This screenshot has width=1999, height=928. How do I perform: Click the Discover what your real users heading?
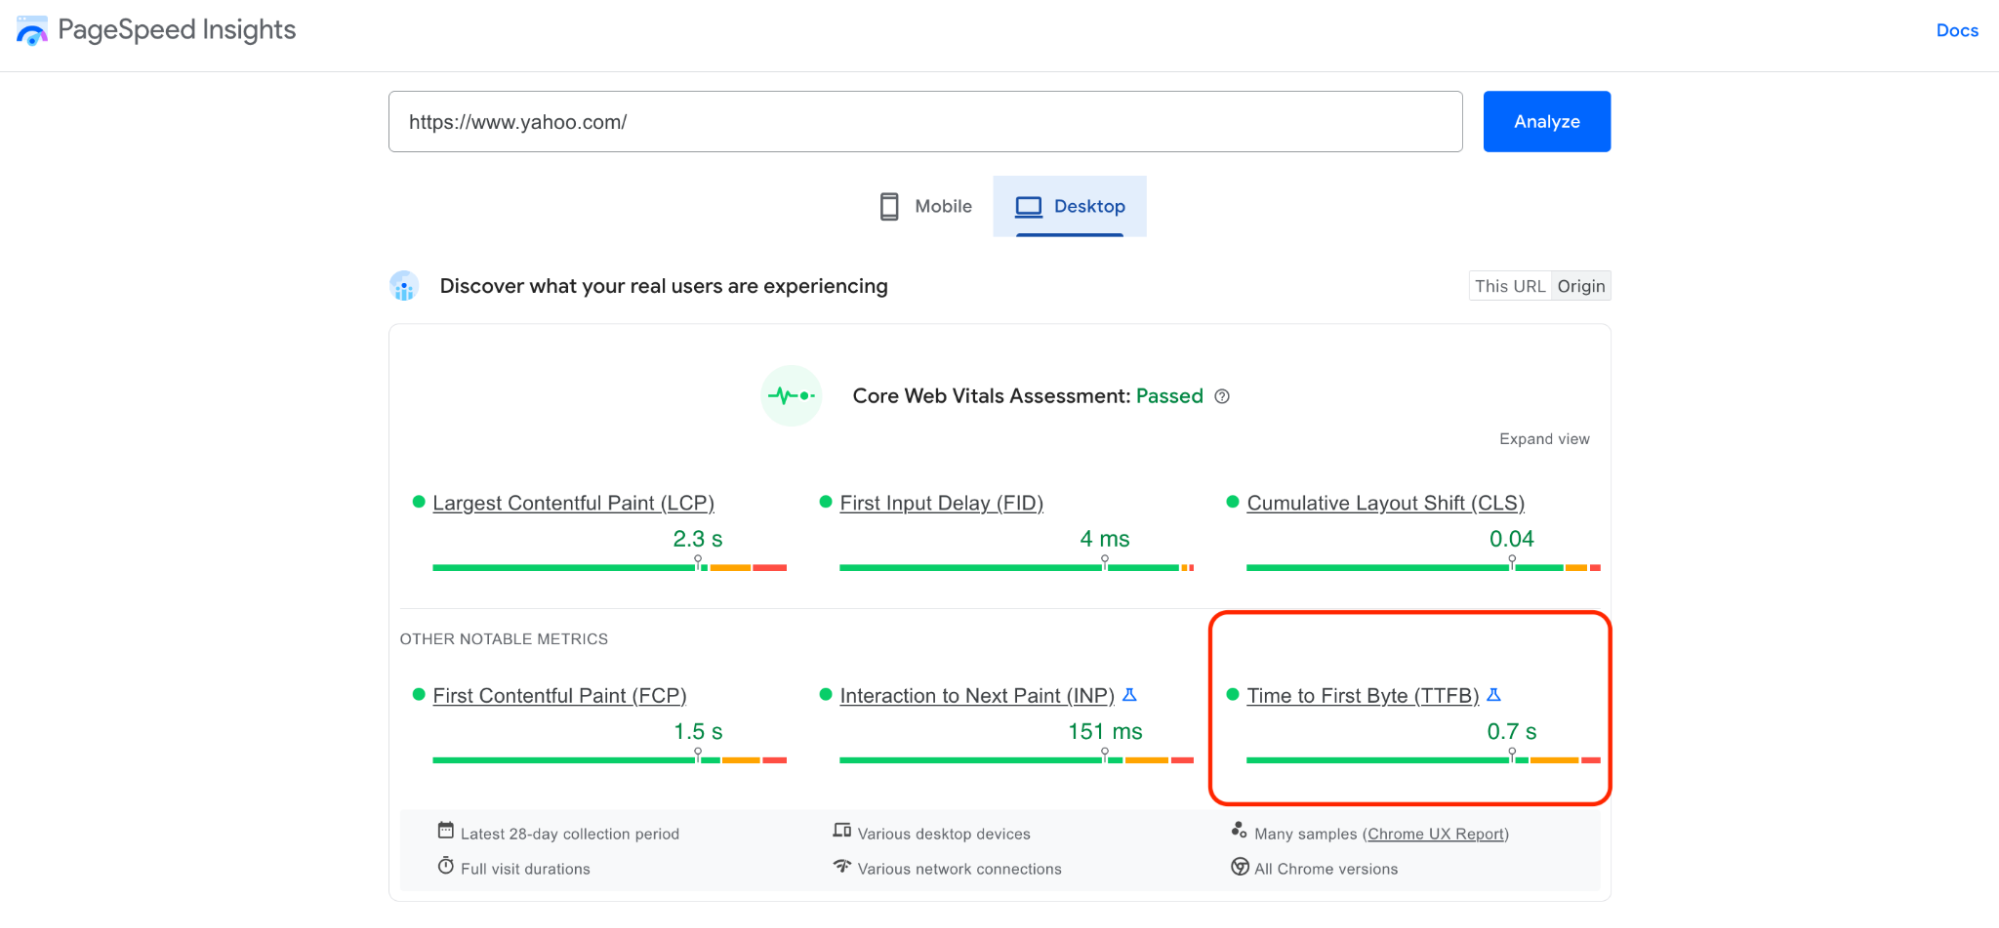[664, 286]
